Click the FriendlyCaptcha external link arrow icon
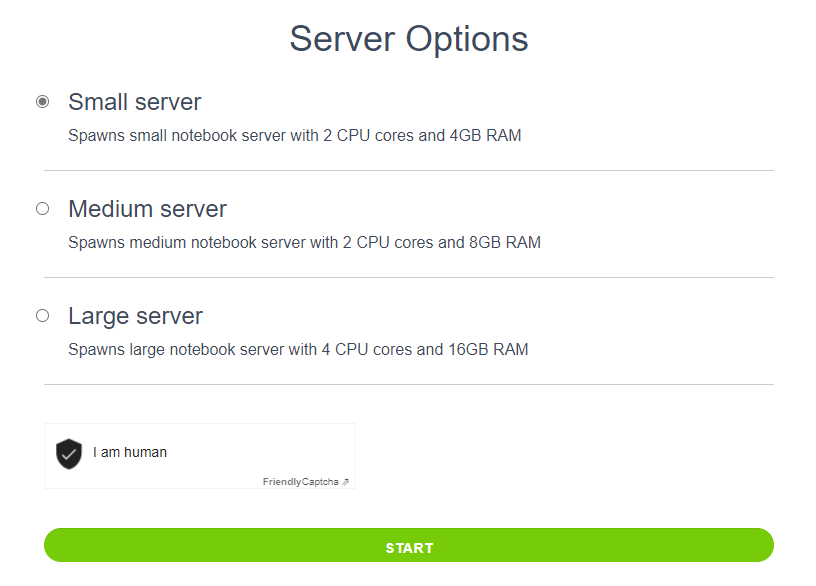The width and height of the screenshot is (816, 586). (x=346, y=482)
